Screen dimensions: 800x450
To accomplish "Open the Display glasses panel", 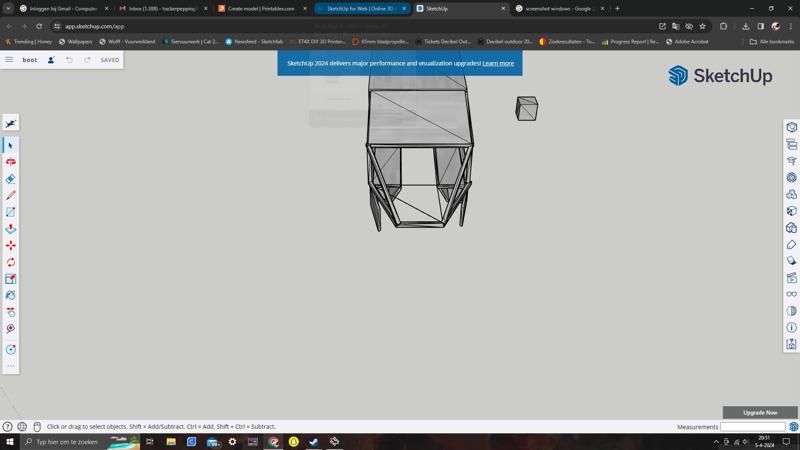I will pyautogui.click(x=791, y=294).
